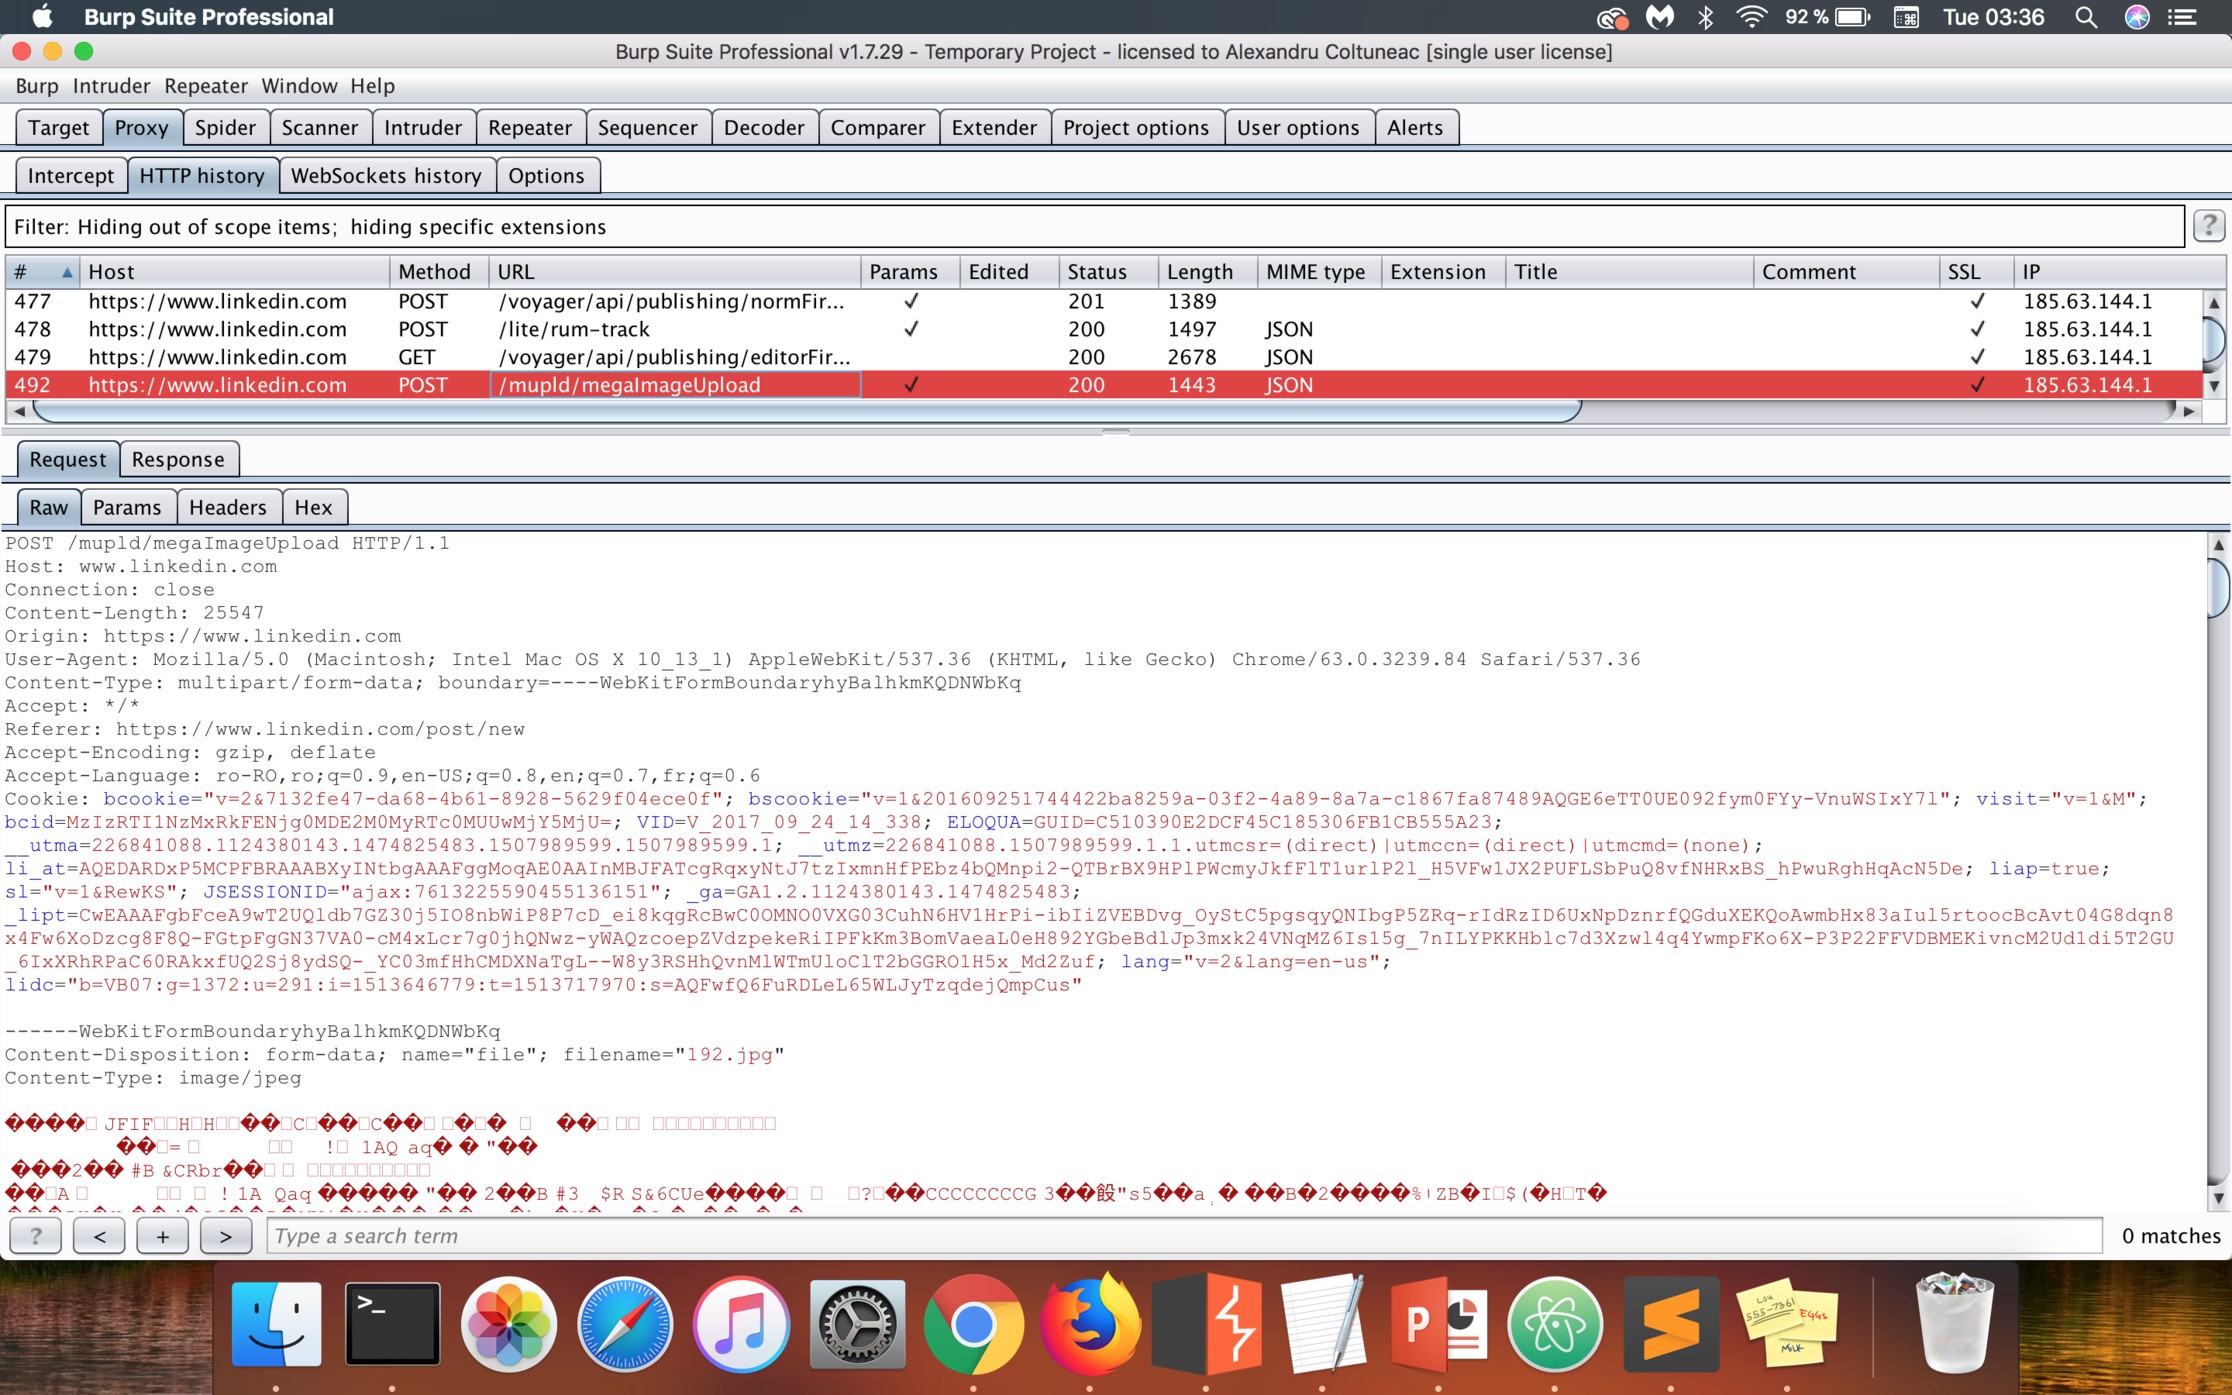Open the Burp menu
2232x1395 pixels.
[37, 86]
